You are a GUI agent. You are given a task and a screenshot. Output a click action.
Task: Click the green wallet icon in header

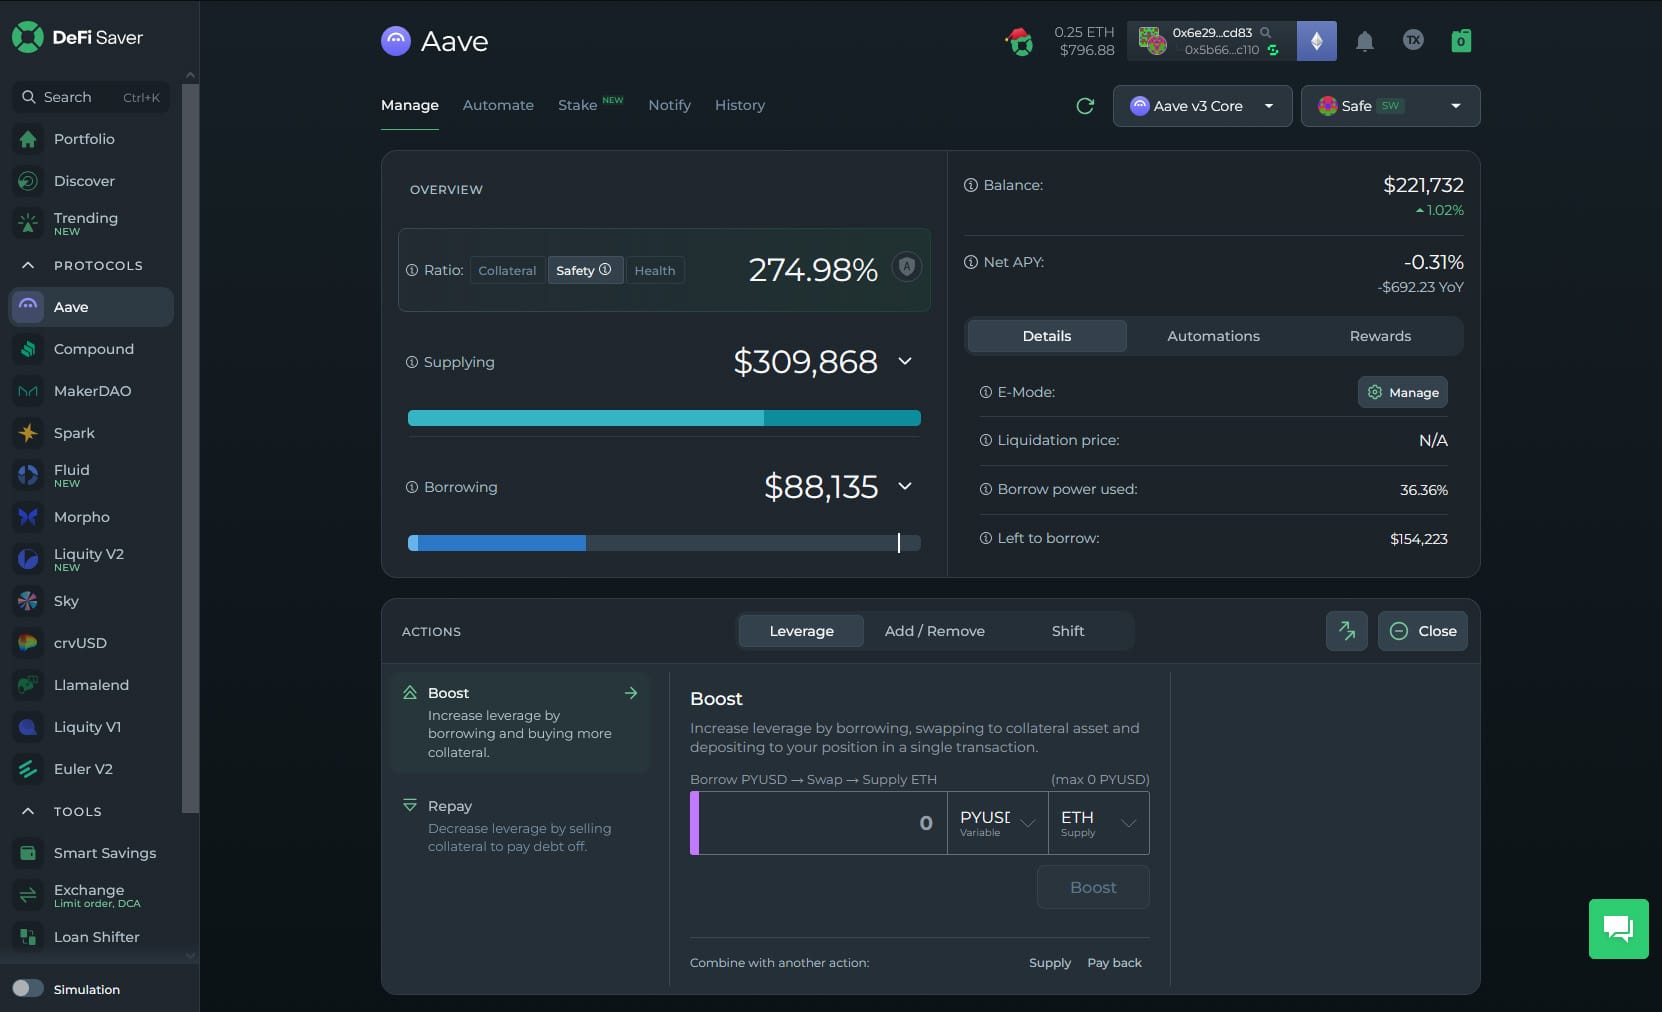click(1460, 41)
